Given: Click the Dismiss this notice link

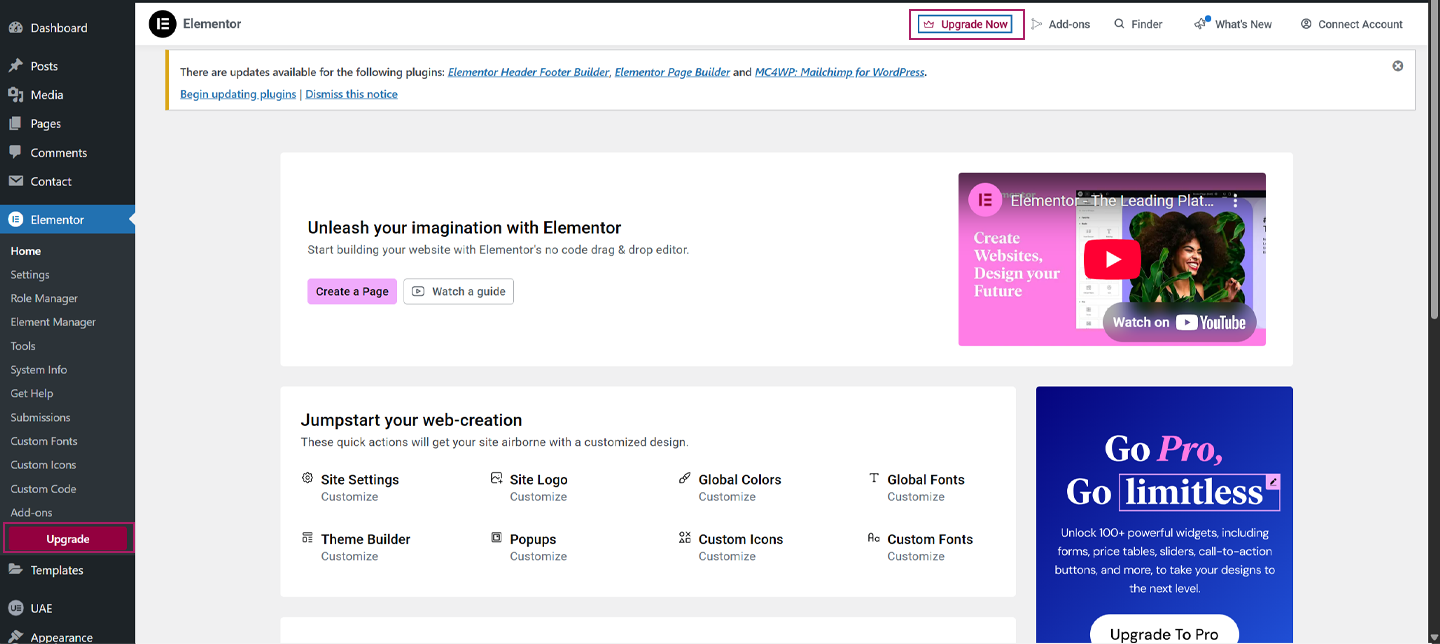Looking at the screenshot, I should [x=351, y=94].
